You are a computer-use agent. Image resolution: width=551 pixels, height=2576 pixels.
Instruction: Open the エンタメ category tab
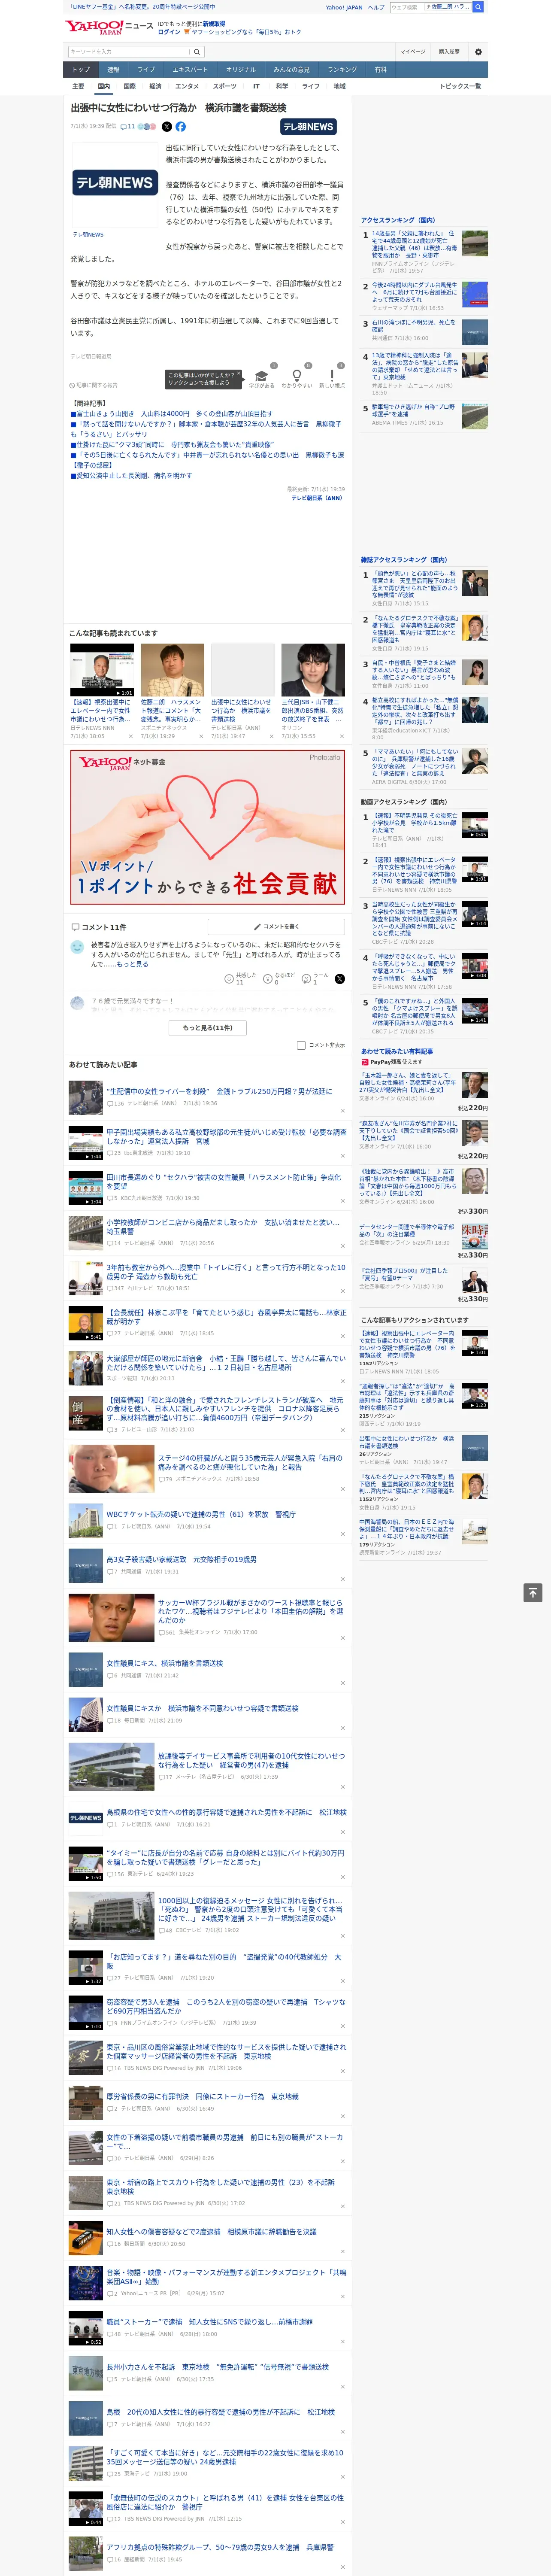[187, 86]
